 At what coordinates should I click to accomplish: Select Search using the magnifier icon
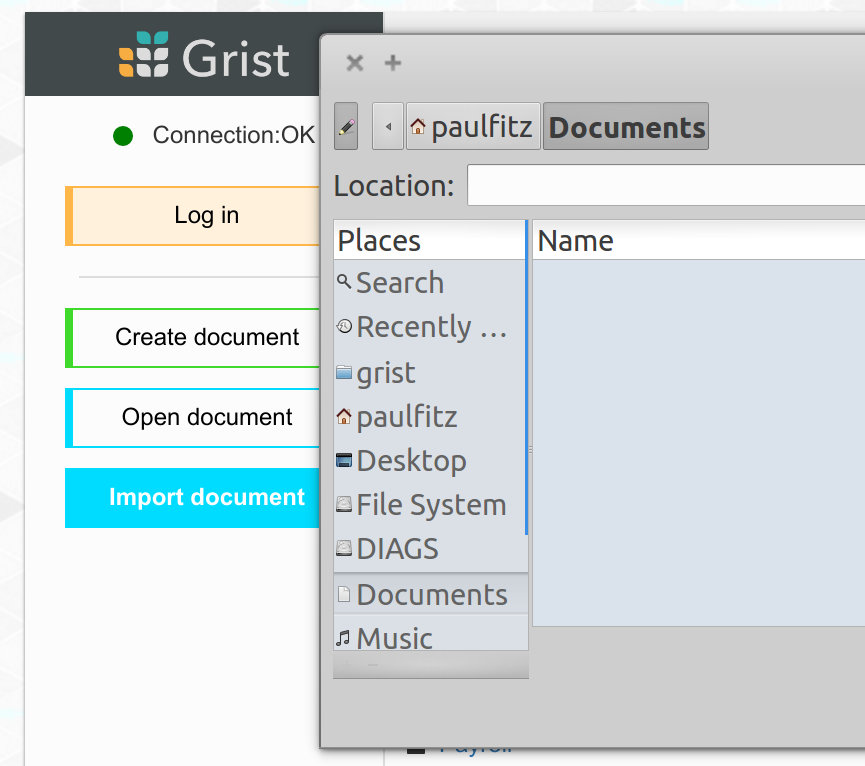pyautogui.click(x=345, y=283)
